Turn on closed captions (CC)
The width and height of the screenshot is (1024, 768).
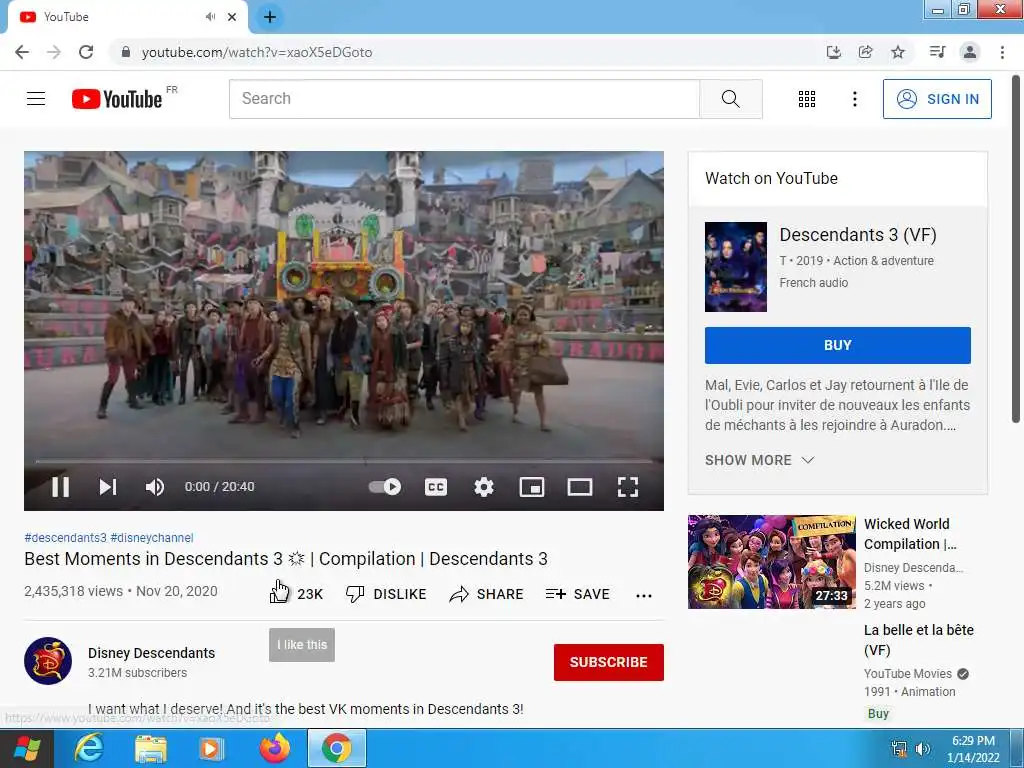tap(436, 487)
